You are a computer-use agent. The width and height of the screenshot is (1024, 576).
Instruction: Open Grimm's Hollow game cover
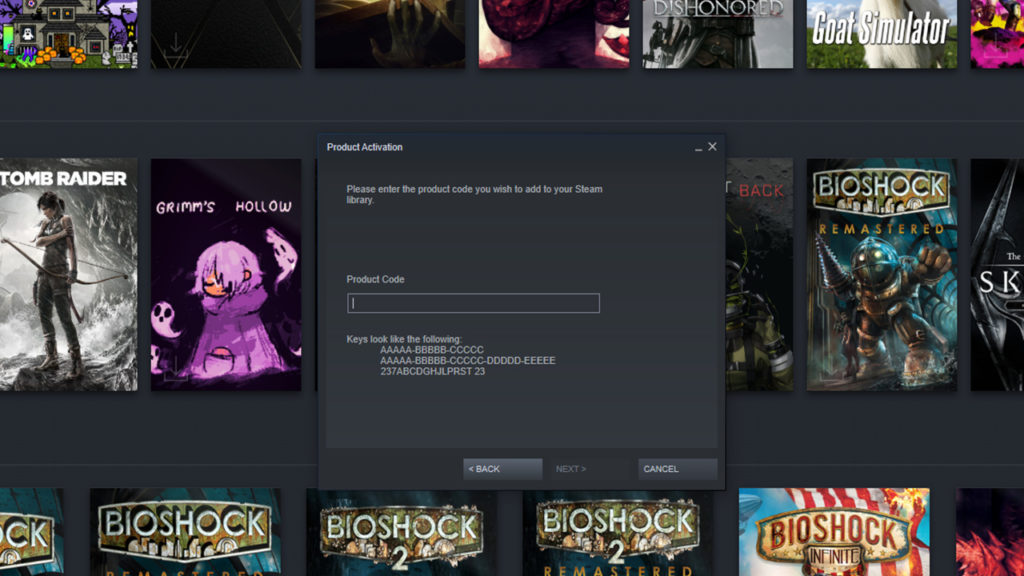226,274
